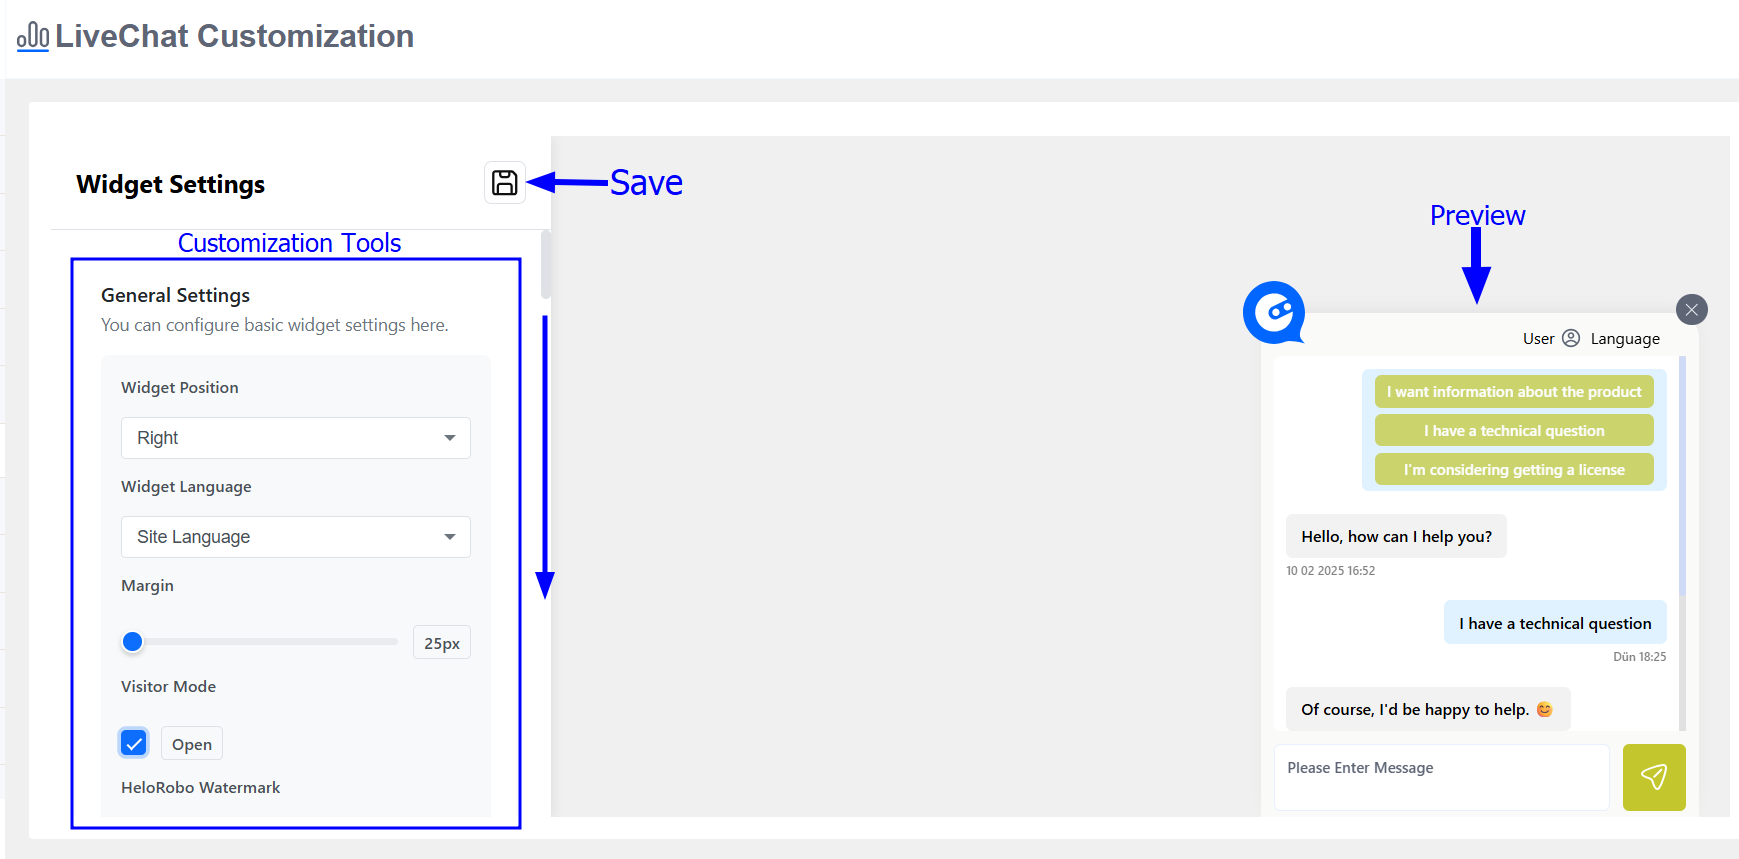The width and height of the screenshot is (1739, 859).
Task: Click the blue chat bubble widget logo
Action: (1274, 312)
